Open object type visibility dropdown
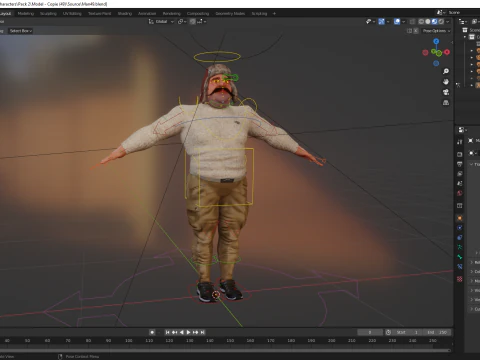Image resolution: width=480 pixels, height=360 pixels. [370, 21]
